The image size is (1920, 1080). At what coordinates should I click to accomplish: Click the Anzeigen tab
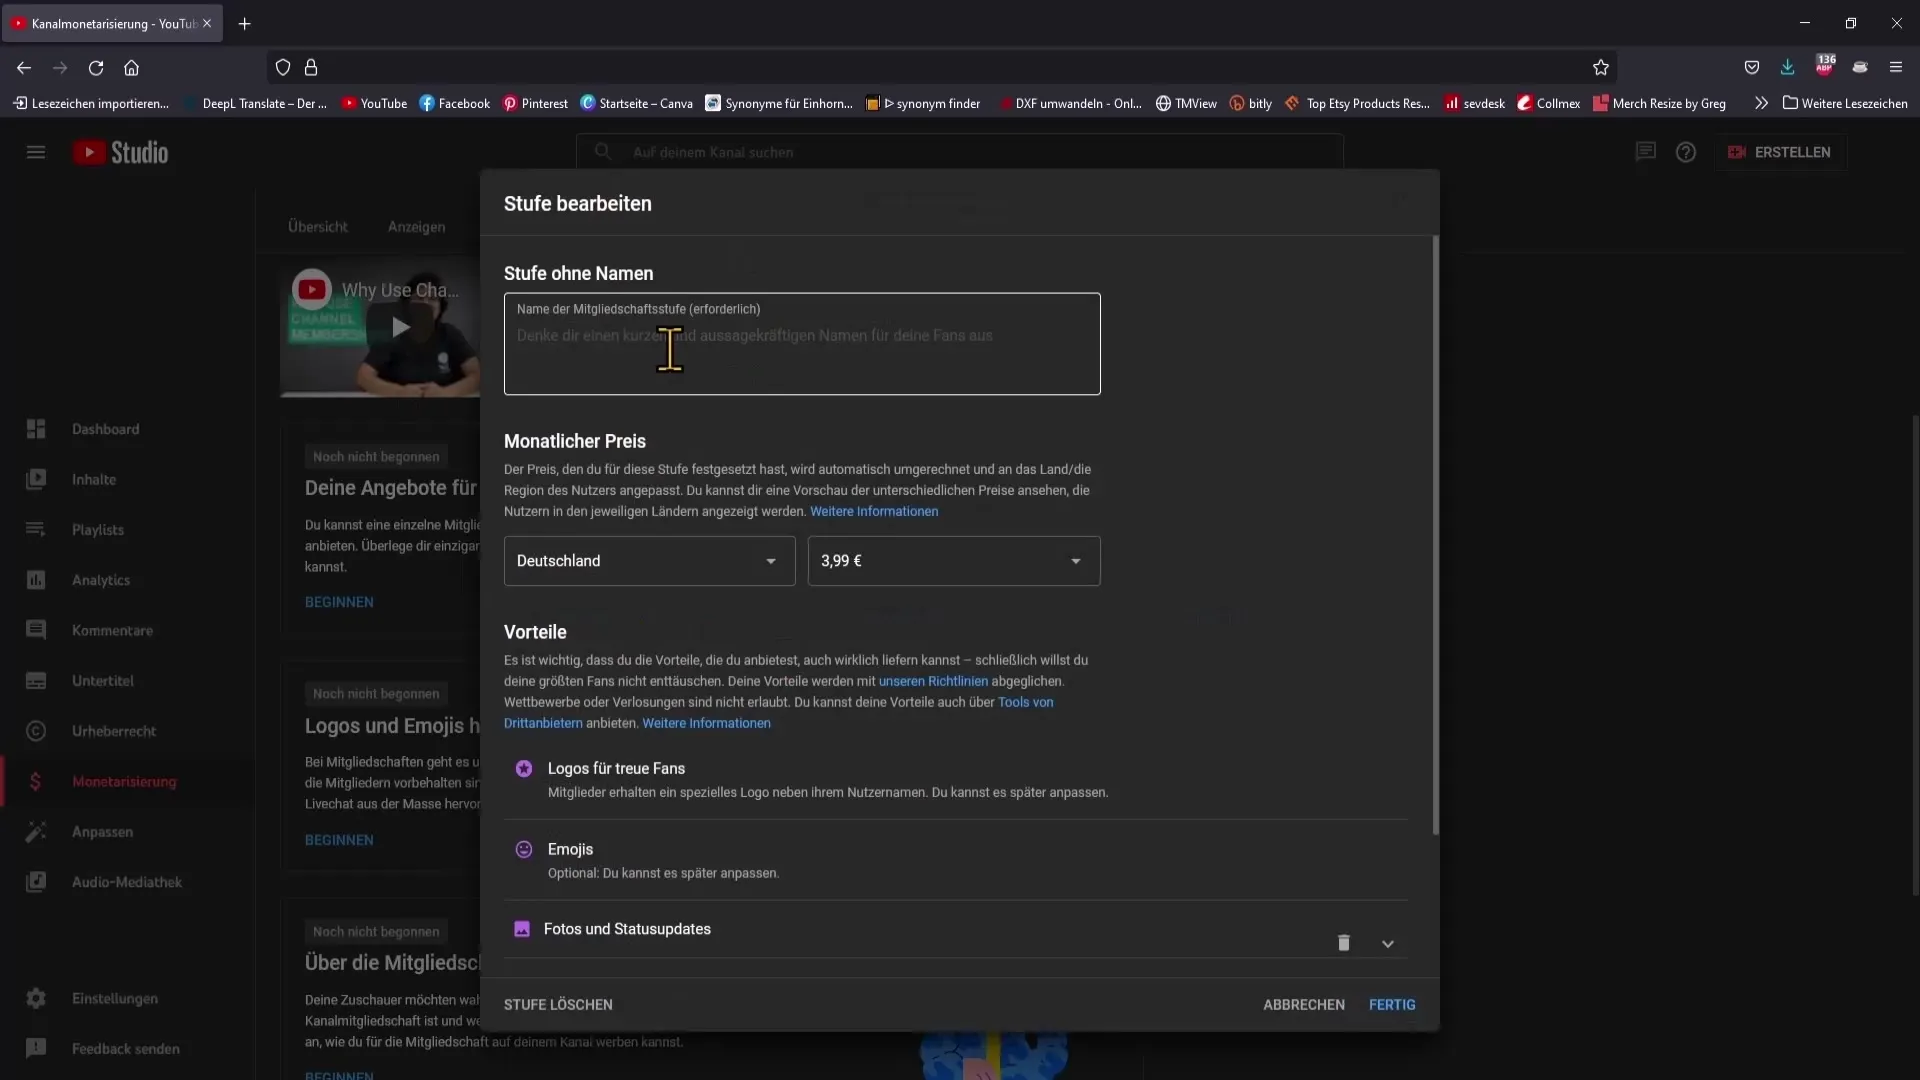click(x=417, y=225)
